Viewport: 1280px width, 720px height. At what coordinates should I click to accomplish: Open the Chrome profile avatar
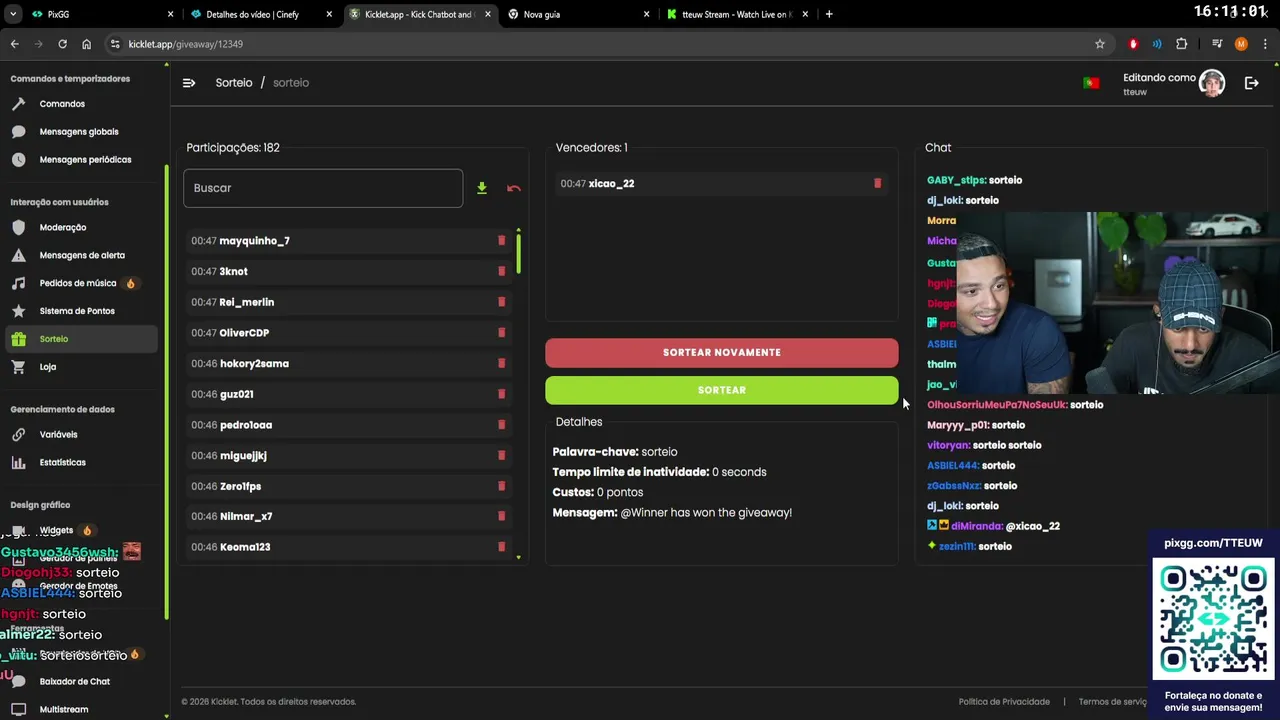(1241, 44)
